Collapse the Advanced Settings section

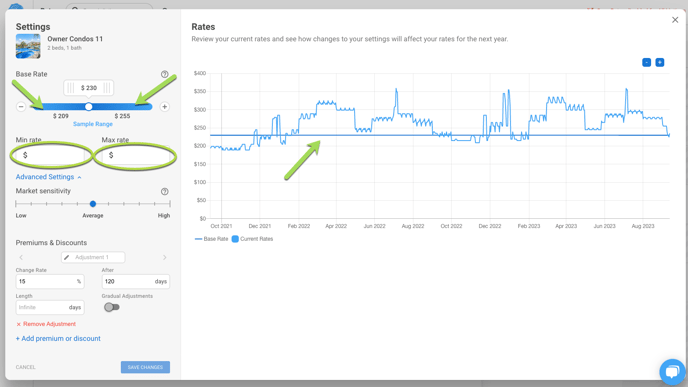[48, 177]
